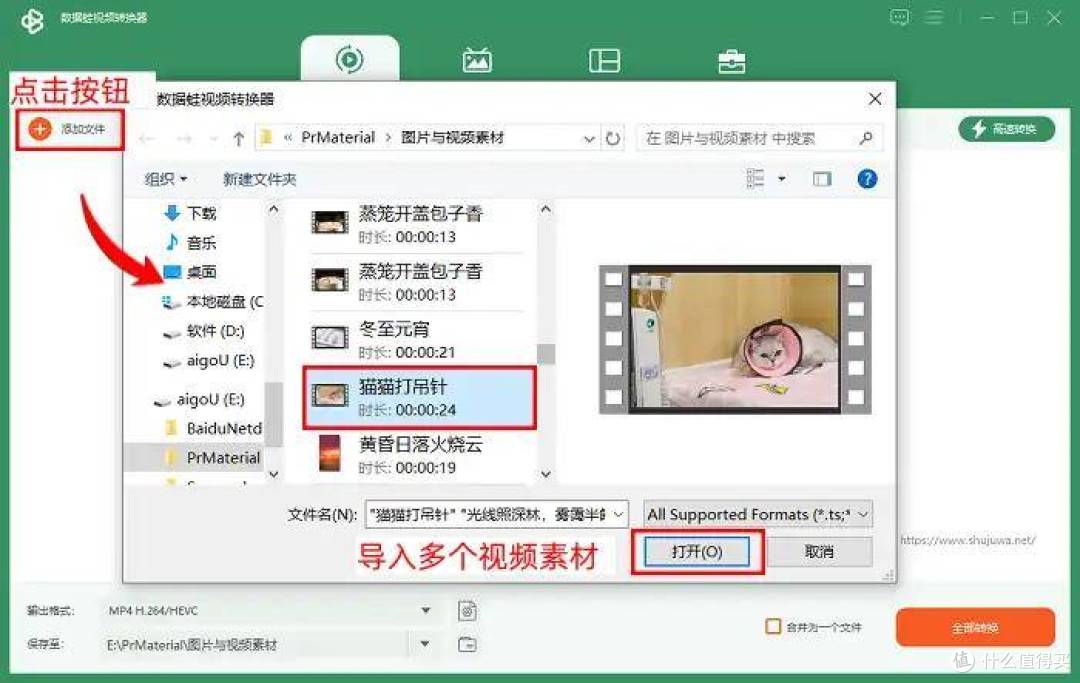The width and height of the screenshot is (1080, 683).
Task: Select first aigoU (E:) under this PC
Action: pyautogui.click(x=209, y=361)
